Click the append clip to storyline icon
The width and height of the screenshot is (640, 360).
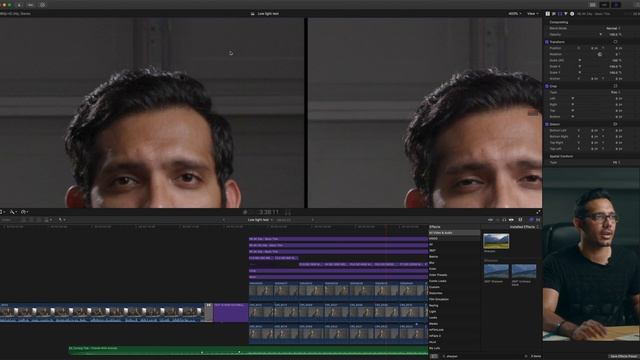39,220
